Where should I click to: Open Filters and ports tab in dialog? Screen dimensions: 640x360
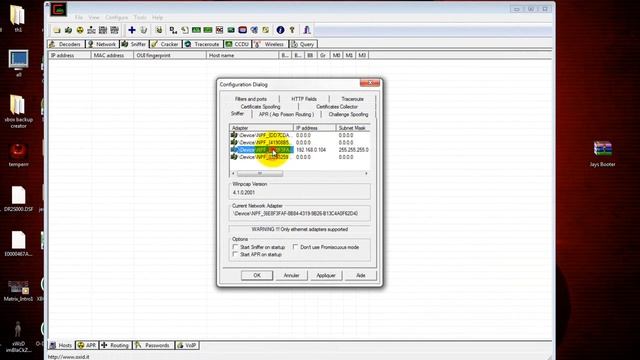click(251, 99)
